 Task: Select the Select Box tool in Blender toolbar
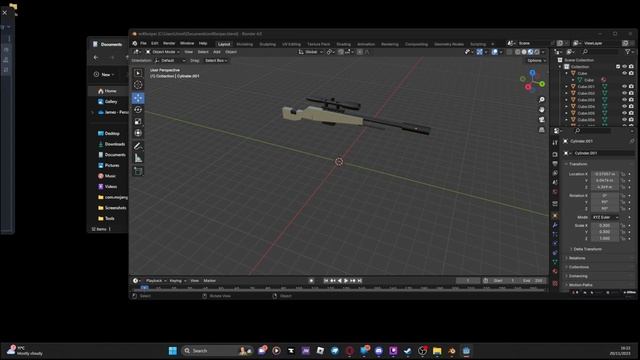click(x=138, y=73)
